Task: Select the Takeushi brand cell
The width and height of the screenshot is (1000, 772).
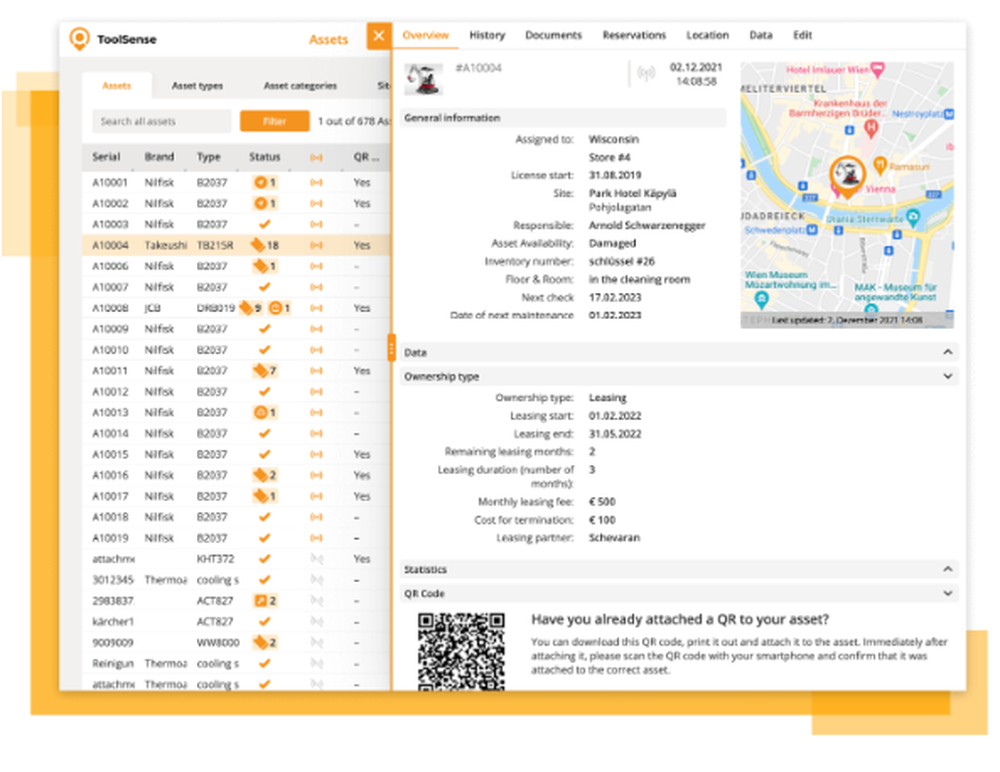Action: (x=166, y=245)
